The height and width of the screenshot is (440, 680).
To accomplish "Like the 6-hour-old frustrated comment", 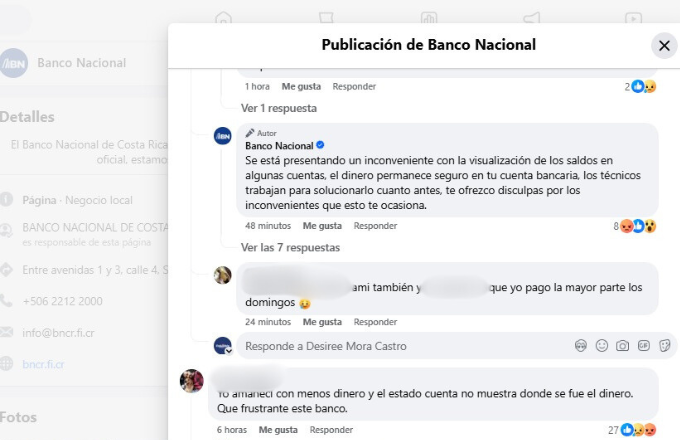I will [278, 430].
